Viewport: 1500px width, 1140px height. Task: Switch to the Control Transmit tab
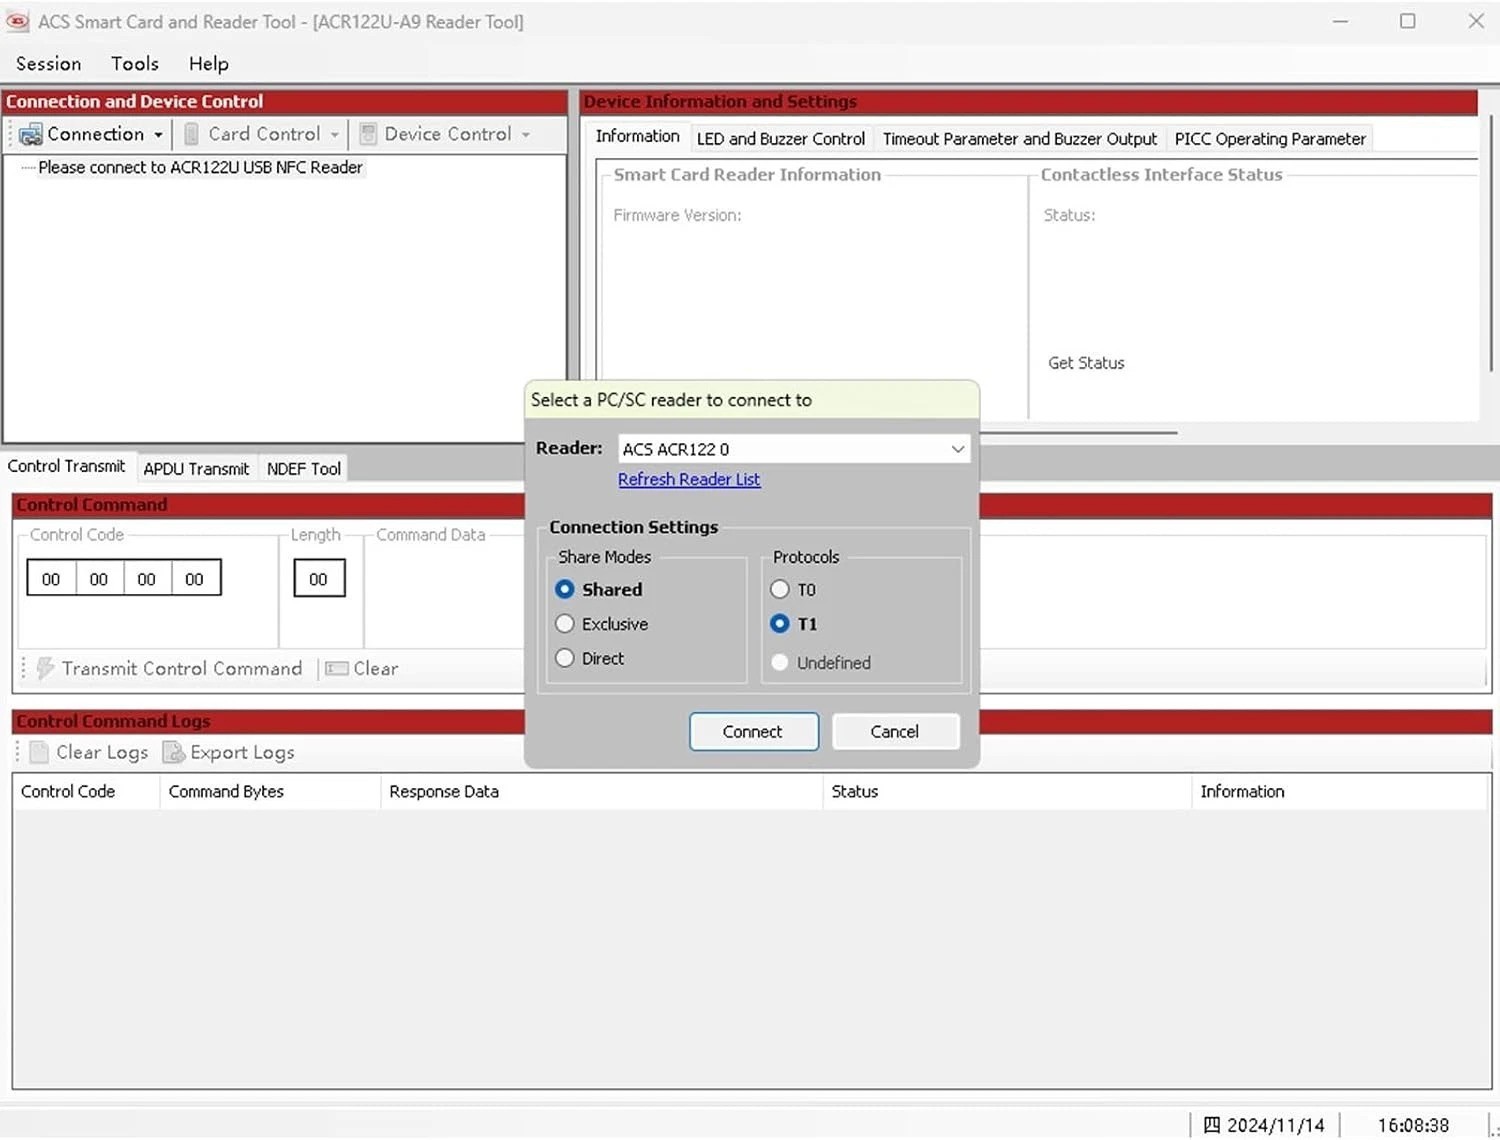point(66,466)
